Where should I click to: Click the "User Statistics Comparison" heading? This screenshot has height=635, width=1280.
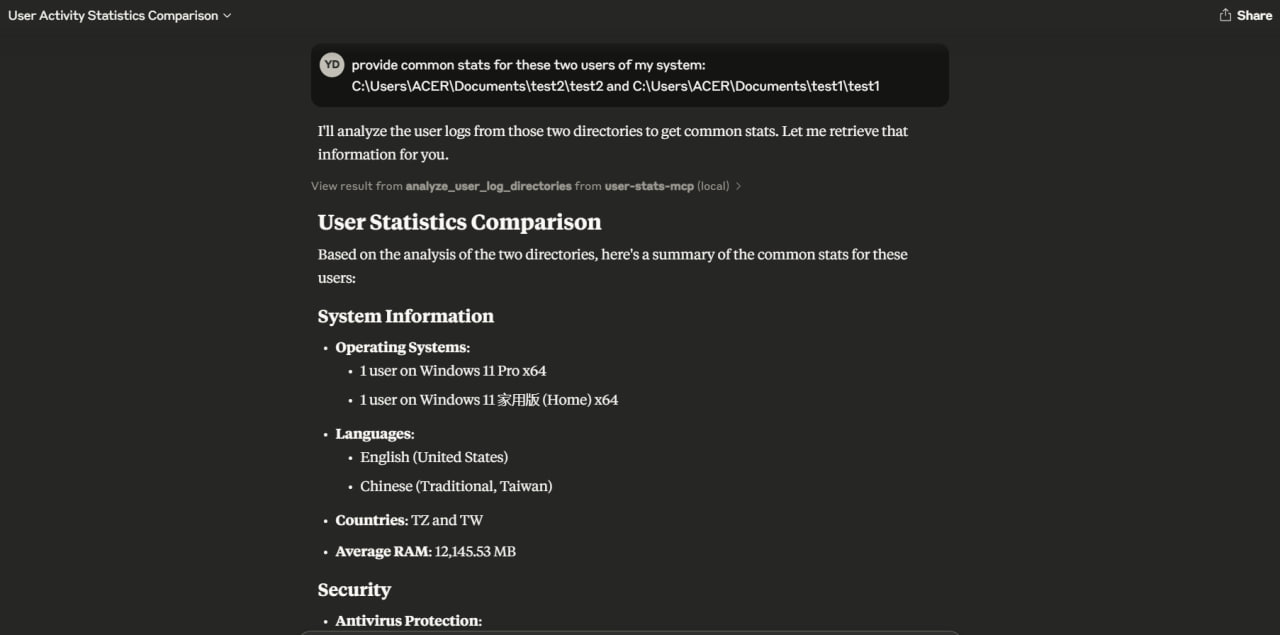(459, 222)
